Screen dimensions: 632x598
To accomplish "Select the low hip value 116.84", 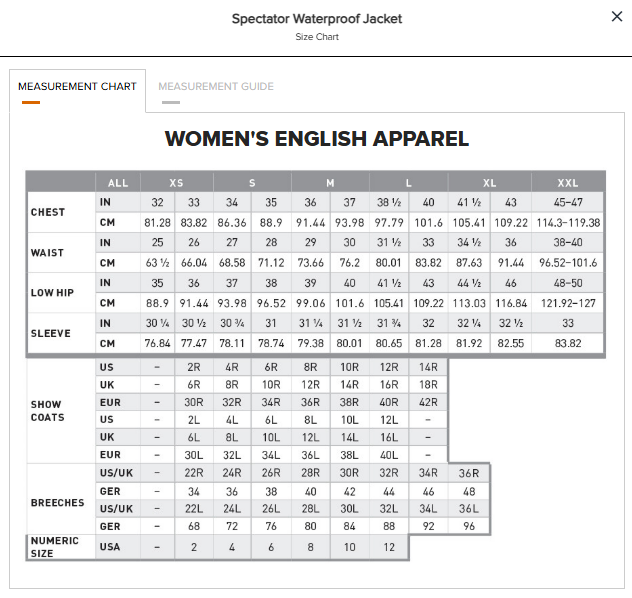I will 511,303.
